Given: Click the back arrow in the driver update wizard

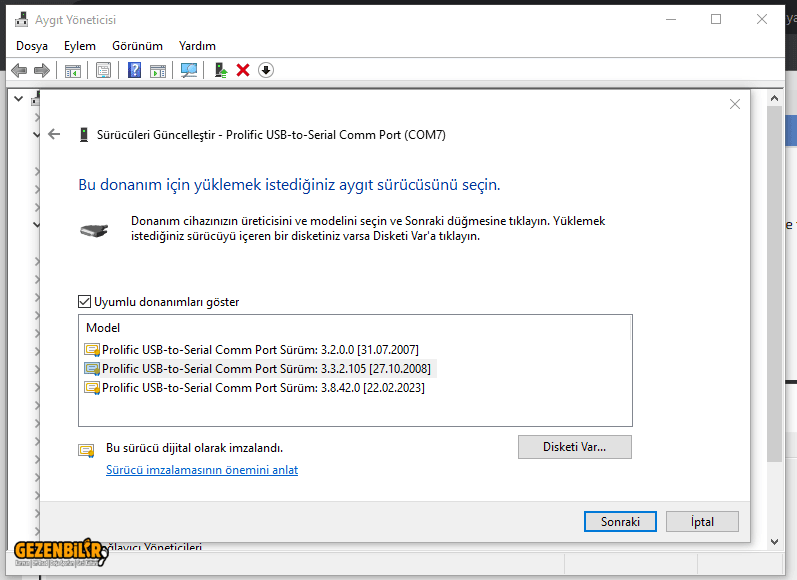Looking at the screenshot, I should 54,134.
